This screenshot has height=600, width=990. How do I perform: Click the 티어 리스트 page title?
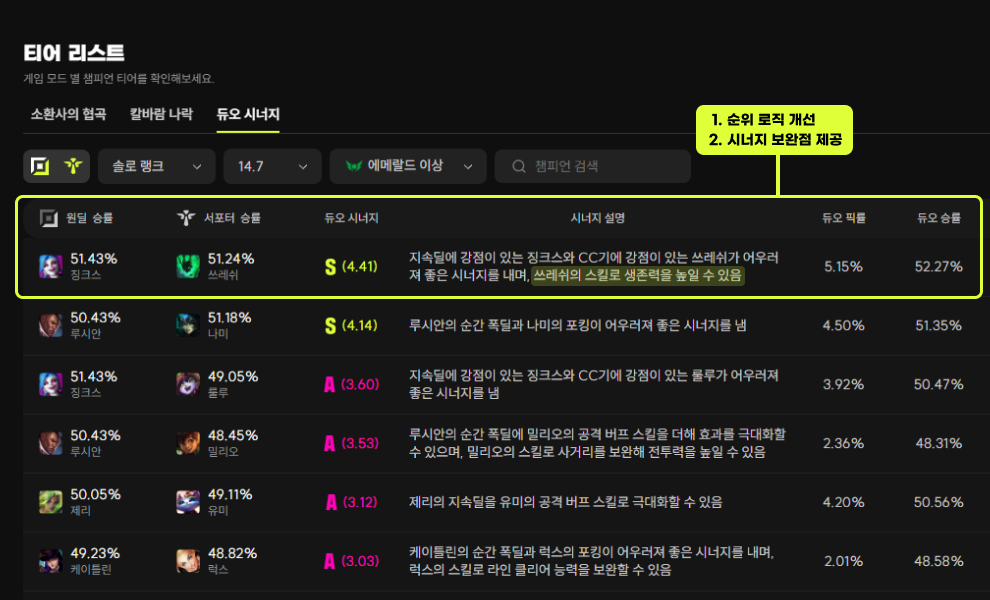pos(74,52)
